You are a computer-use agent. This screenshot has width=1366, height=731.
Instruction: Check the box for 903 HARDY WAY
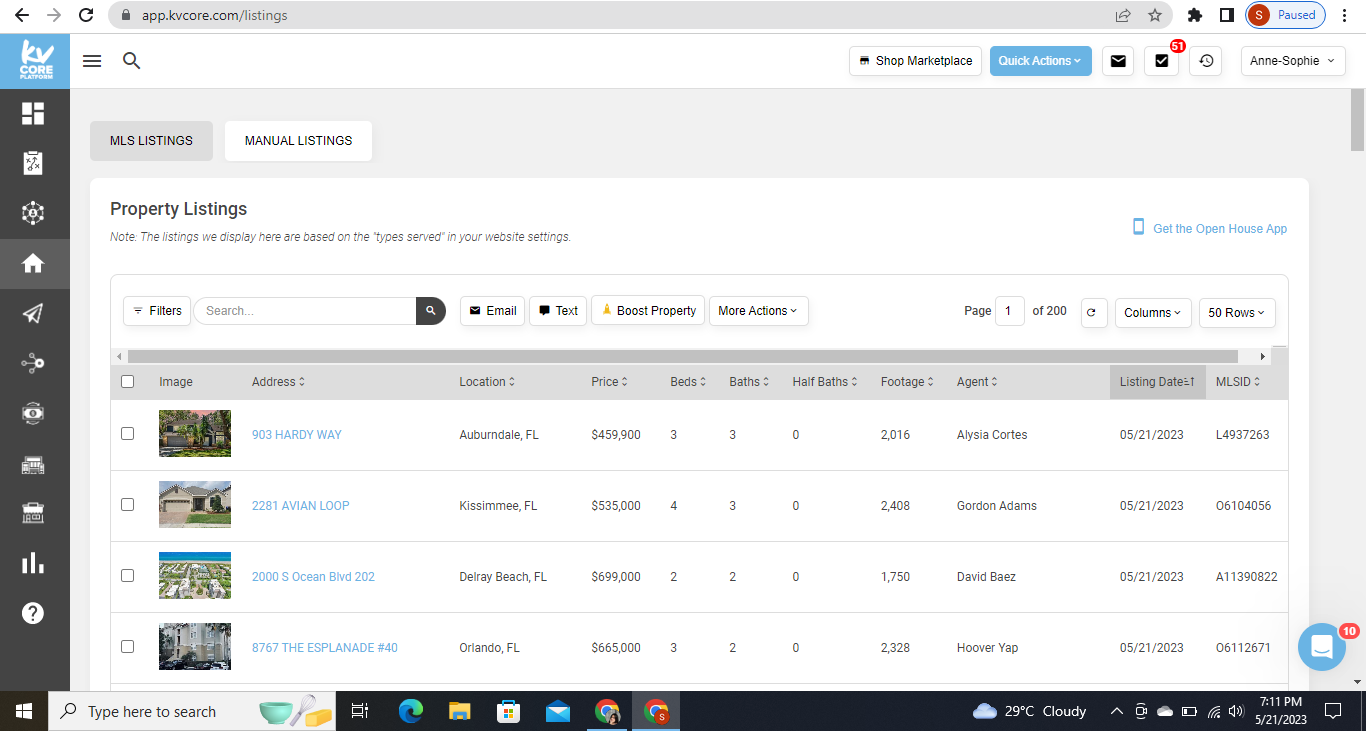[x=127, y=434]
